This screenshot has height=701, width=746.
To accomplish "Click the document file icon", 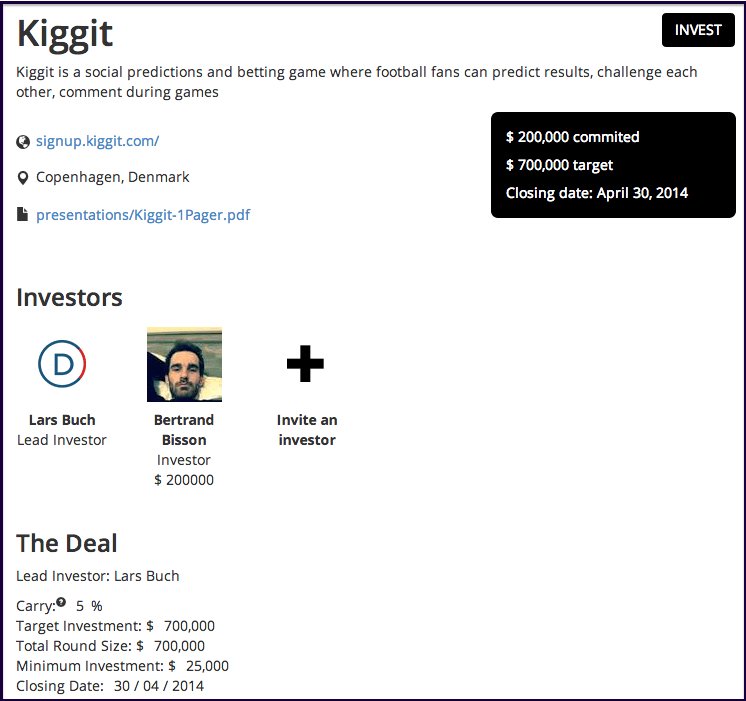I will pos(22,214).
